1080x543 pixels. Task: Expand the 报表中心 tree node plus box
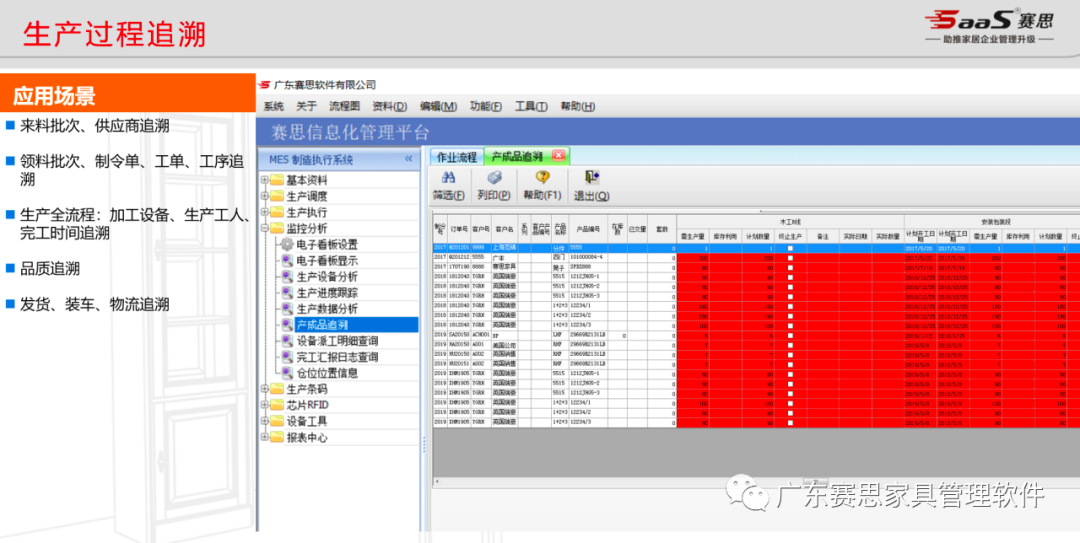click(x=264, y=437)
